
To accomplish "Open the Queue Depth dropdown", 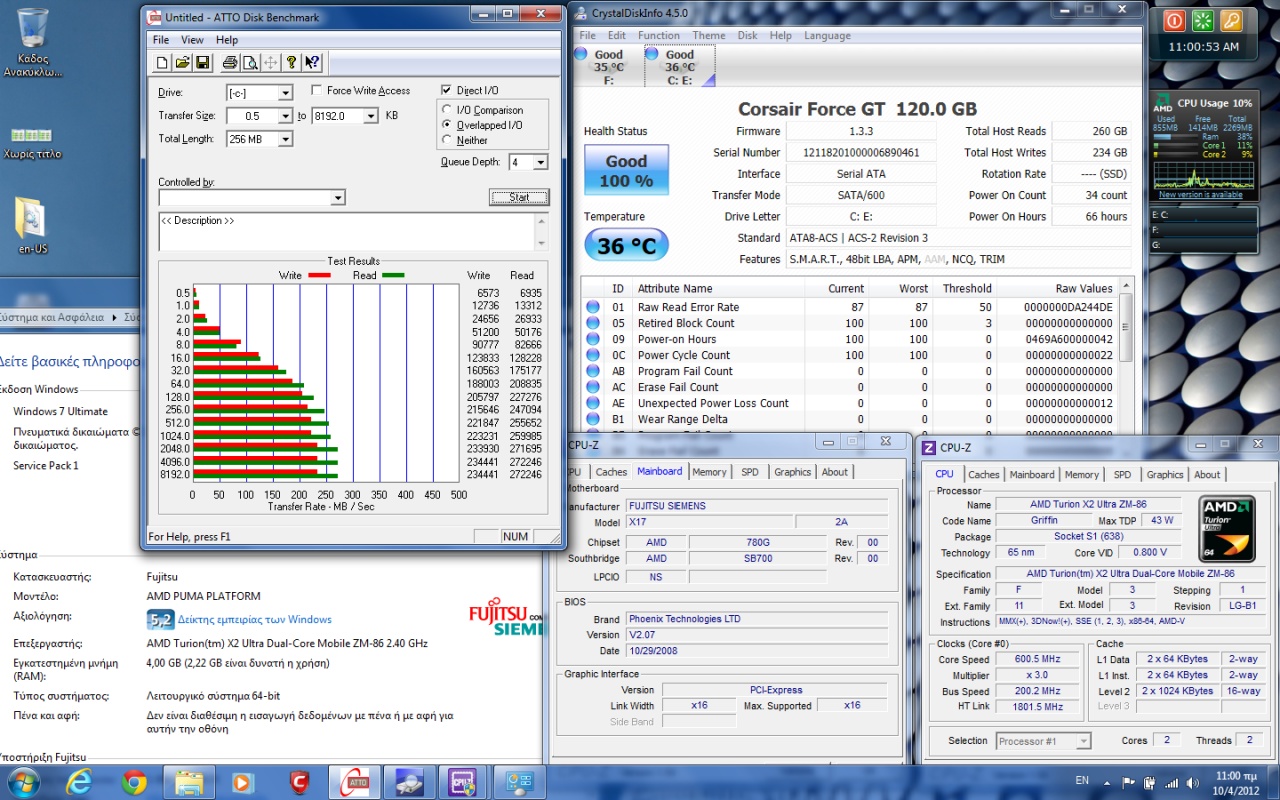I will 541,162.
